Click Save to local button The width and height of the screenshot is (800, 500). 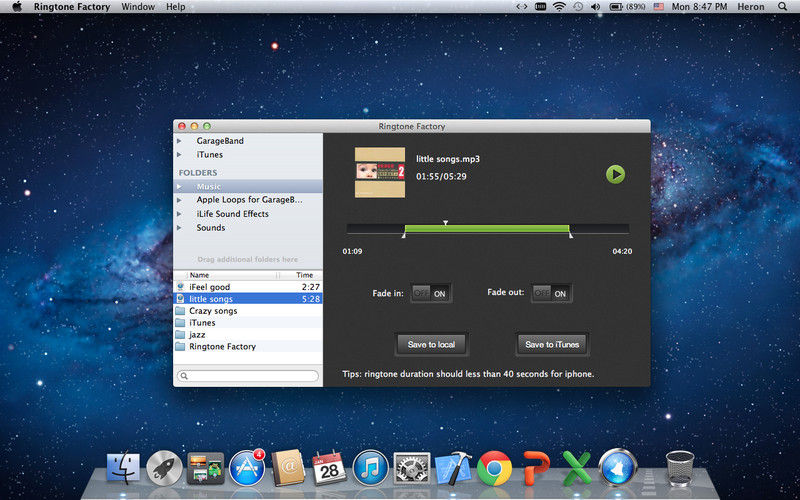(x=431, y=344)
